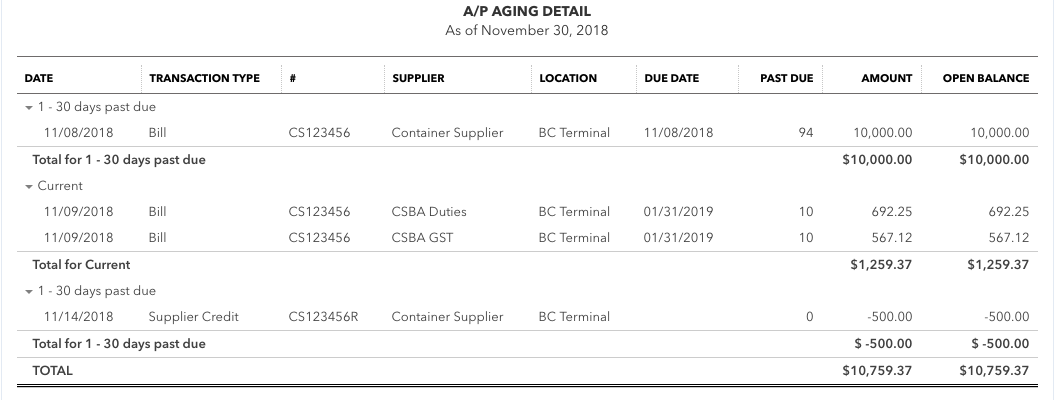Image resolution: width=1063 pixels, height=400 pixels.
Task: Open the Supplier Credit CS123456R transaction
Action: (323, 317)
